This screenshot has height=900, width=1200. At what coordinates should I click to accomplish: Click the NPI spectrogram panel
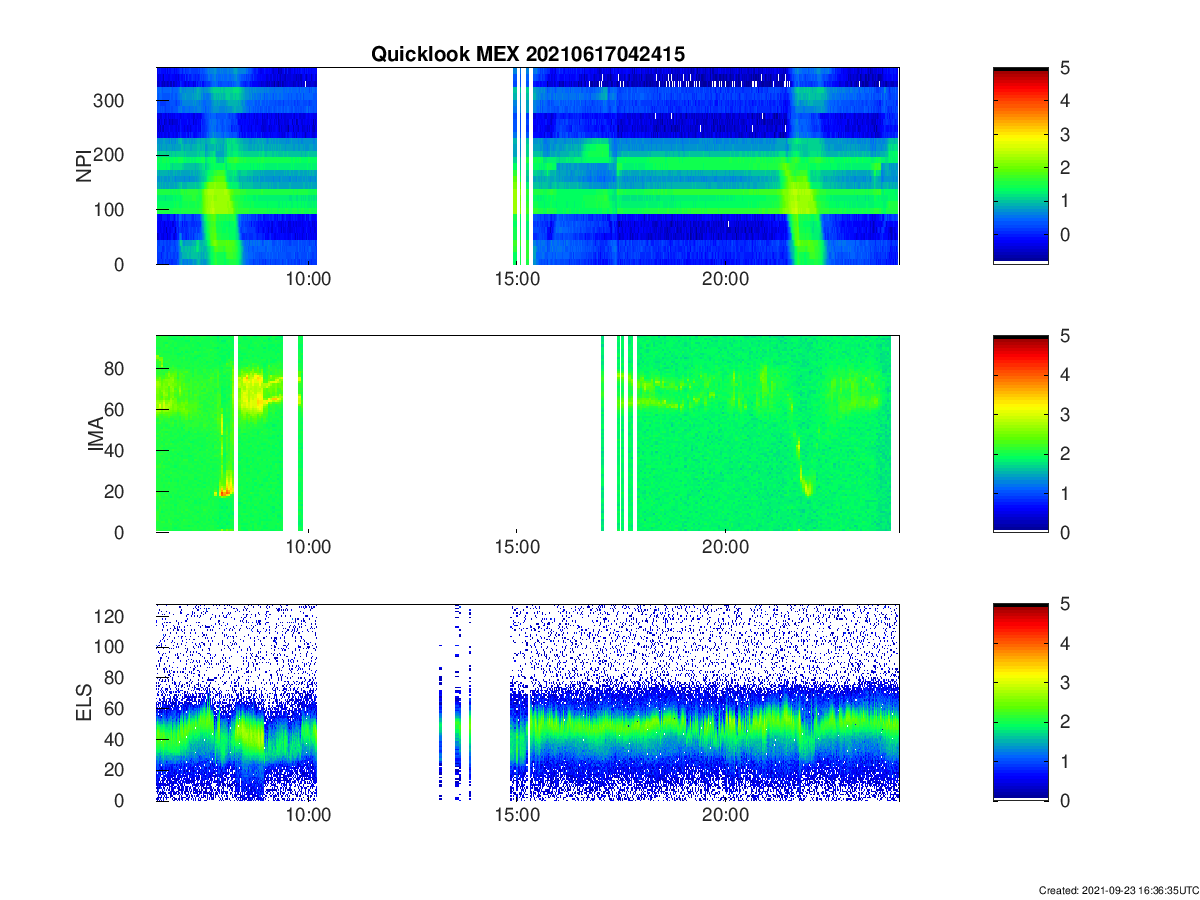(x=527, y=165)
